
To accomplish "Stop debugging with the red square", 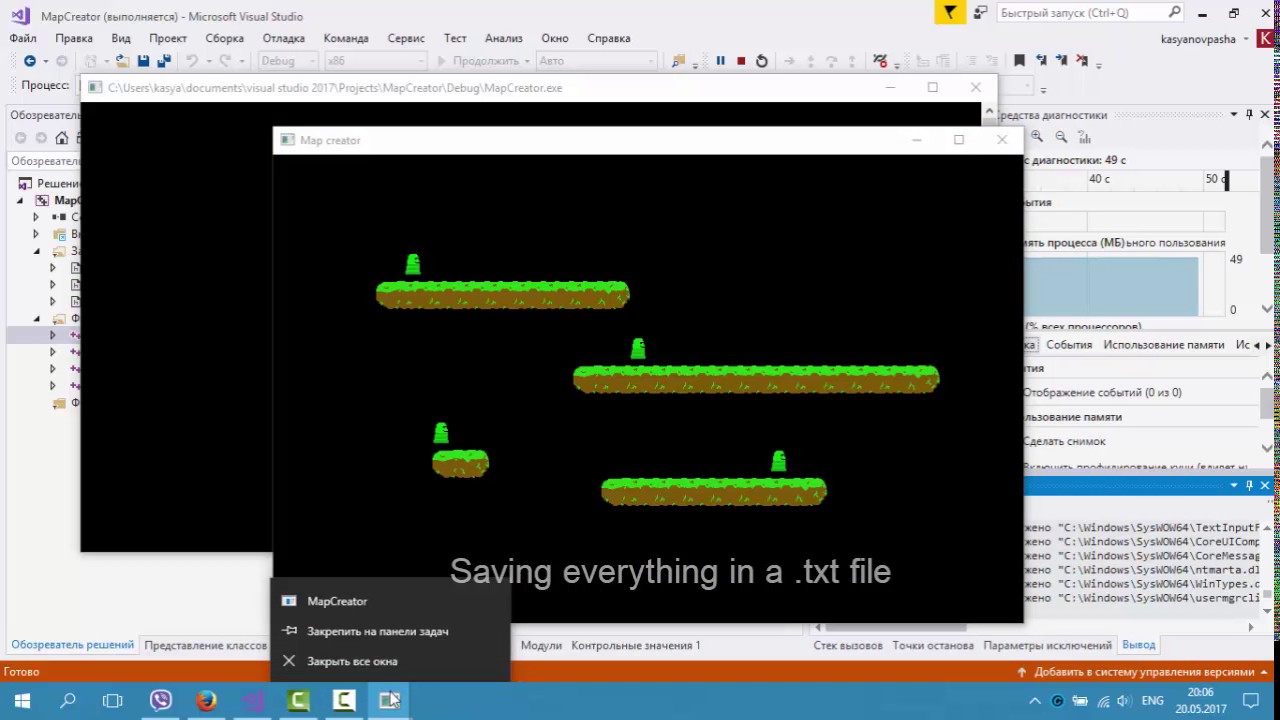I will 741,61.
